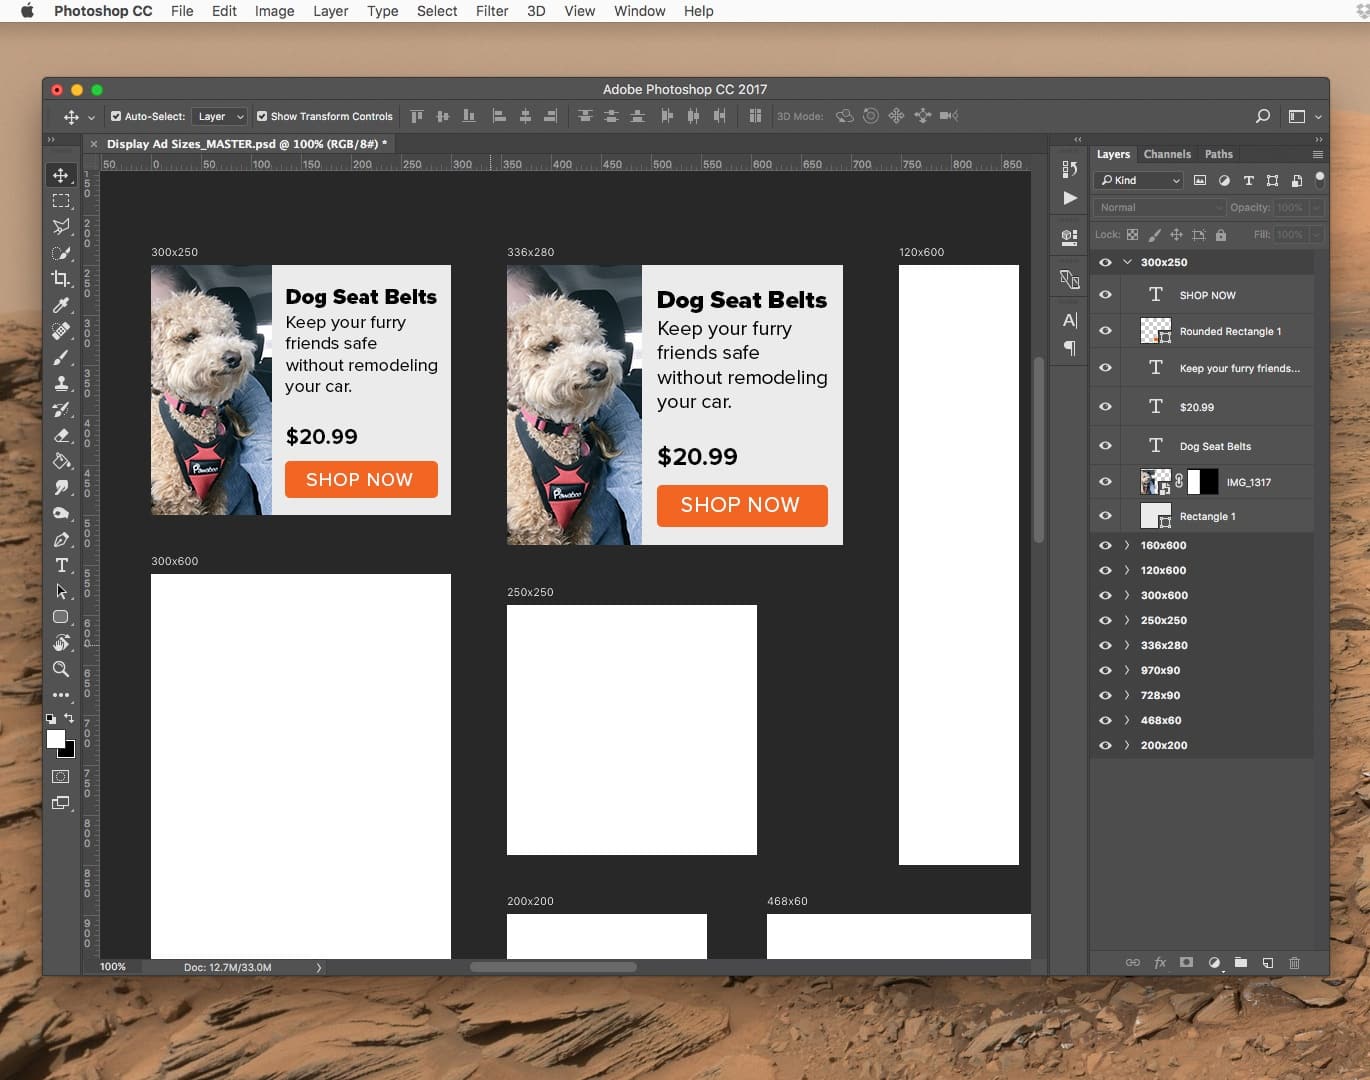Image resolution: width=1370 pixels, height=1080 pixels.
Task: Hide the SHOP NOW text layer
Action: tap(1105, 294)
